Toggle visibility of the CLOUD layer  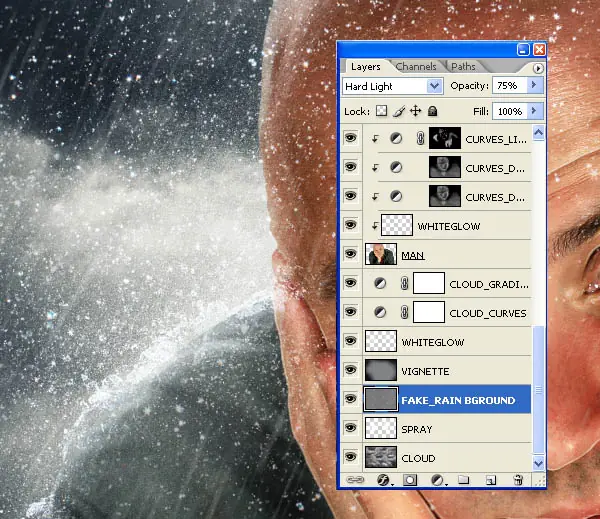pyautogui.click(x=351, y=457)
